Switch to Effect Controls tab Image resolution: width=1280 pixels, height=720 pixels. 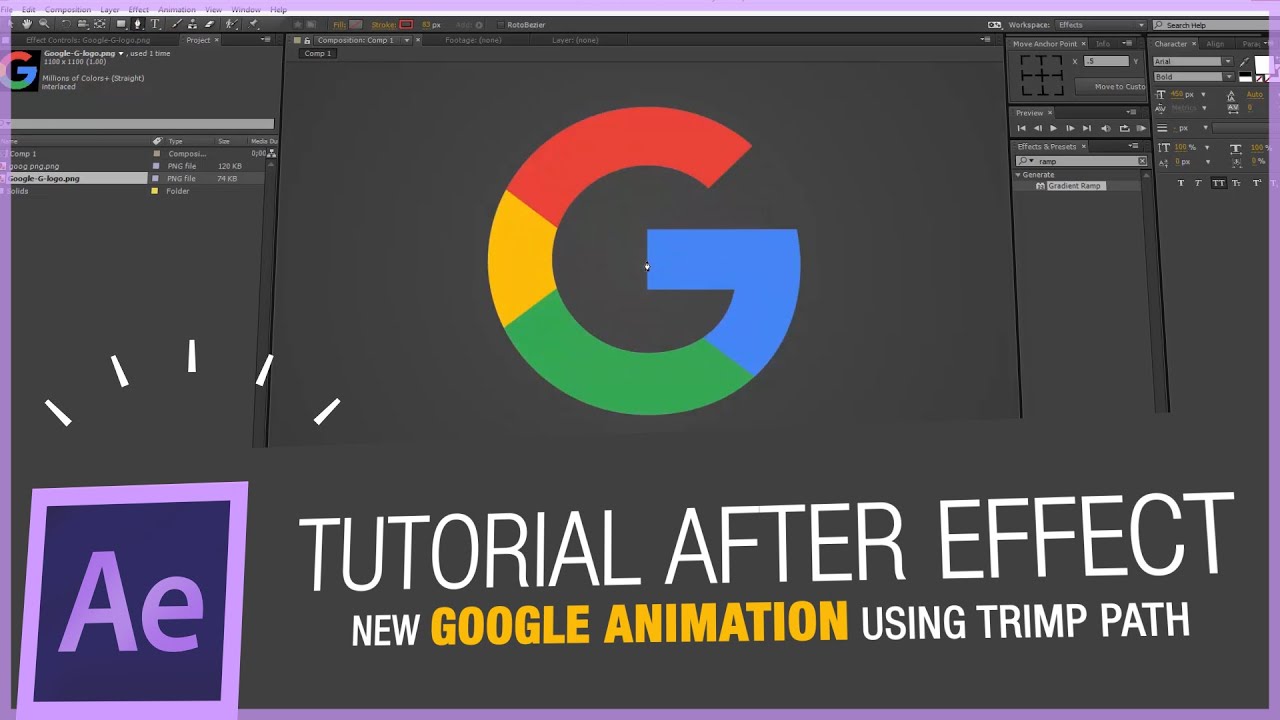coord(88,40)
